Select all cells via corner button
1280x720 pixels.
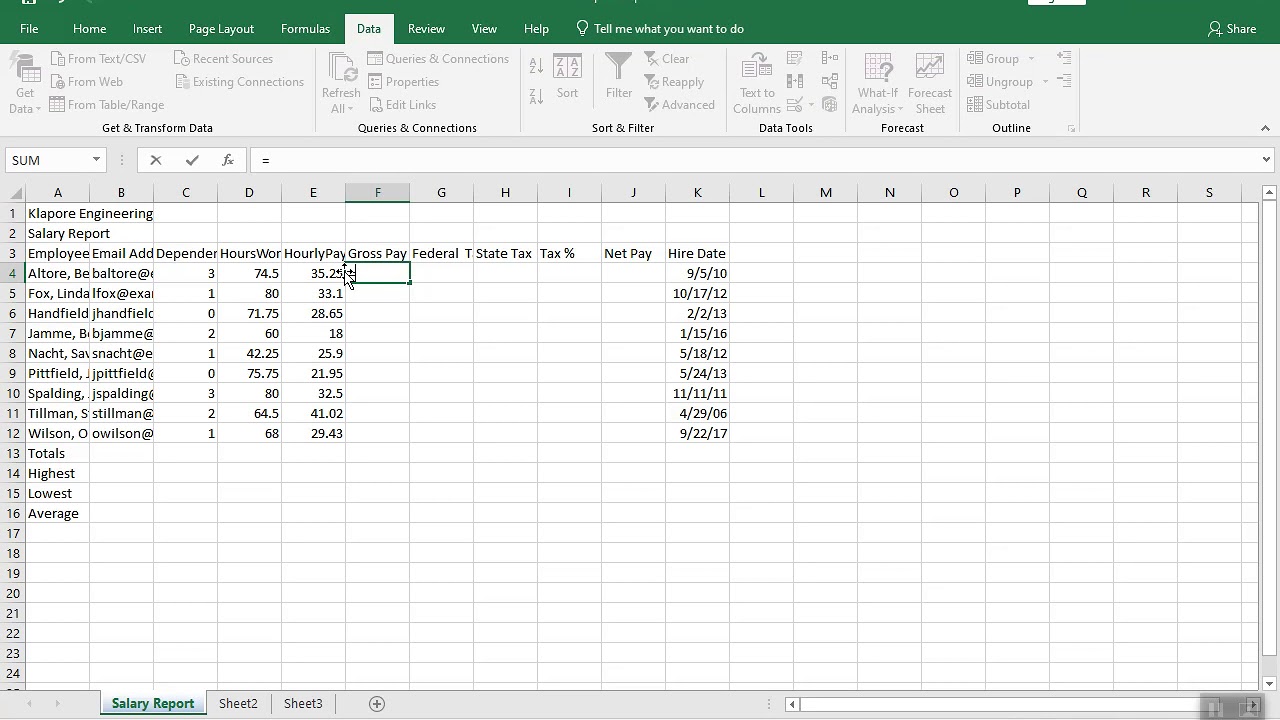[13, 192]
